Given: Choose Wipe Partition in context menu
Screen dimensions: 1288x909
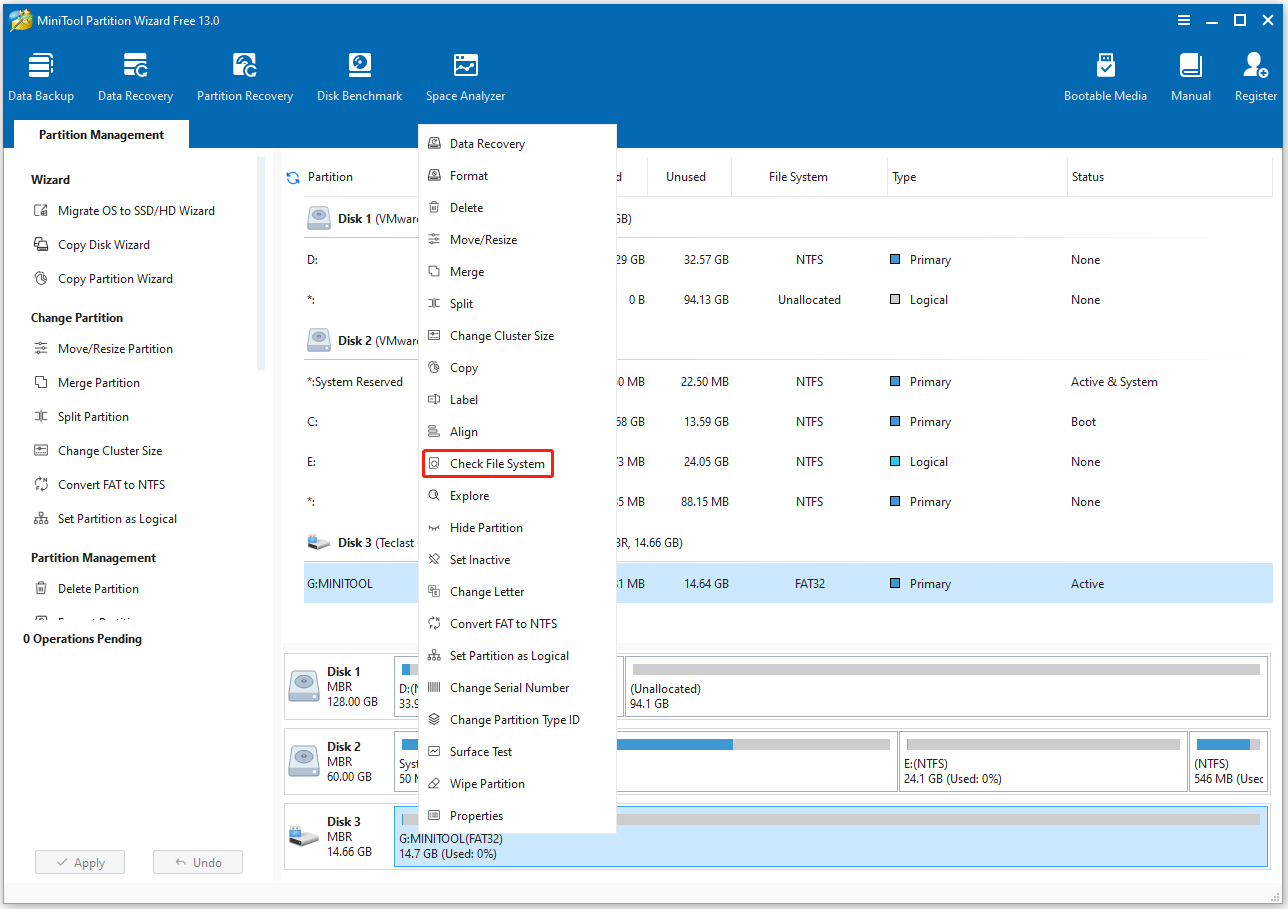Looking at the screenshot, I should (x=486, y=784).
